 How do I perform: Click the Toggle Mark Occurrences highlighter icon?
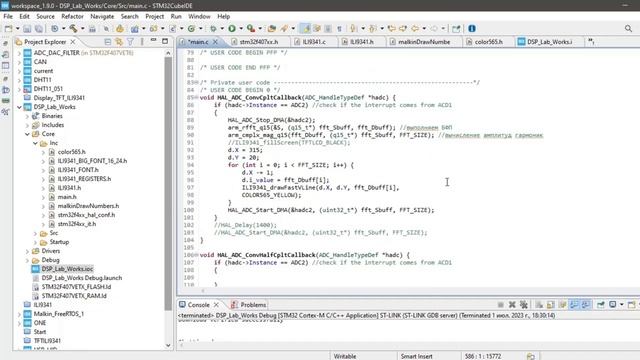pyautogui.click(x=305, y=29)
